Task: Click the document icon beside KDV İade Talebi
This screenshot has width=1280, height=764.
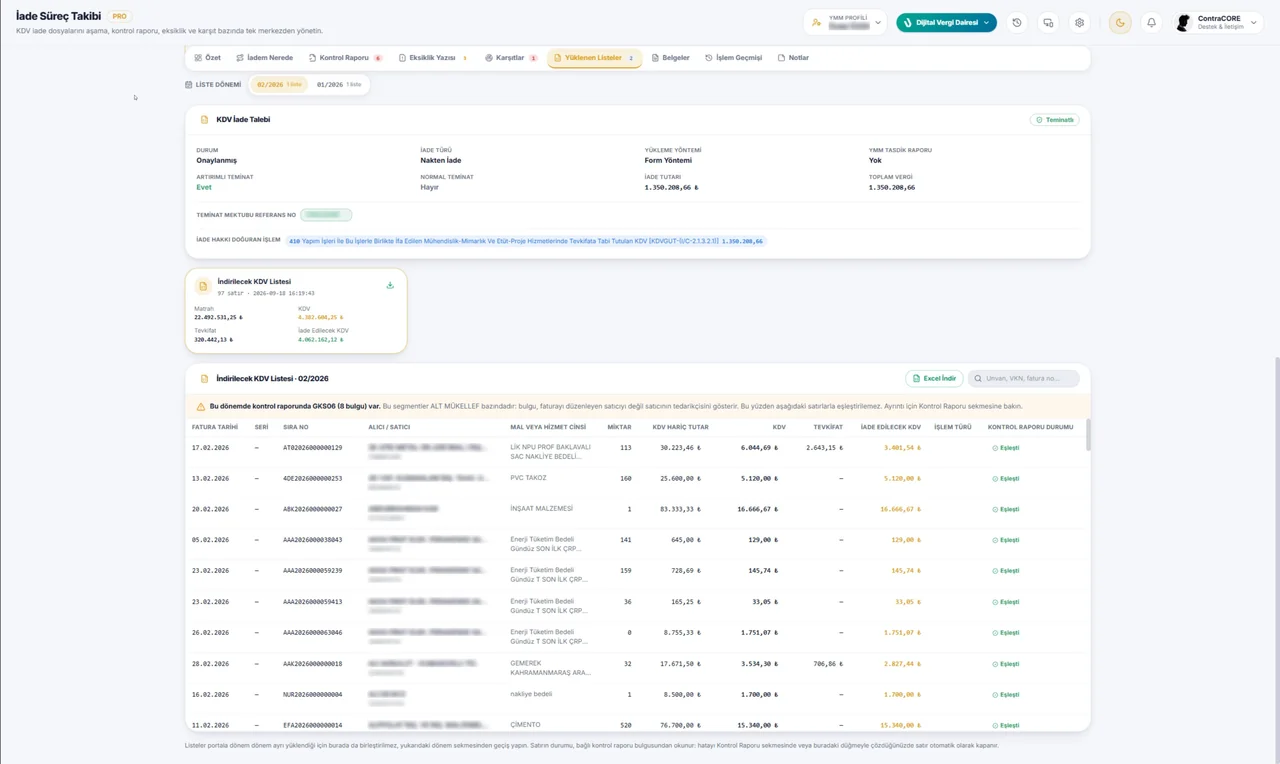Action: pos(204,120)
